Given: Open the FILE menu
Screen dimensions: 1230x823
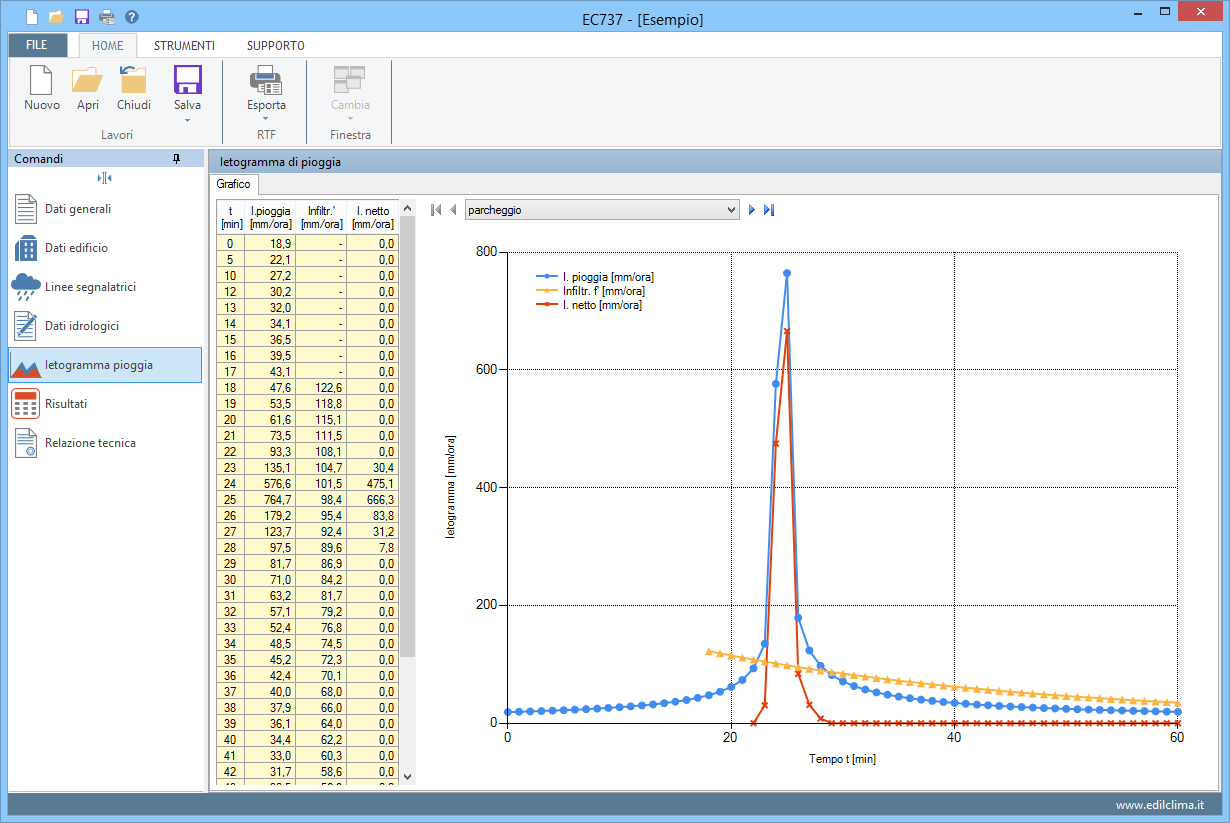Looking at the screenshot, I should tap(37, 46).
